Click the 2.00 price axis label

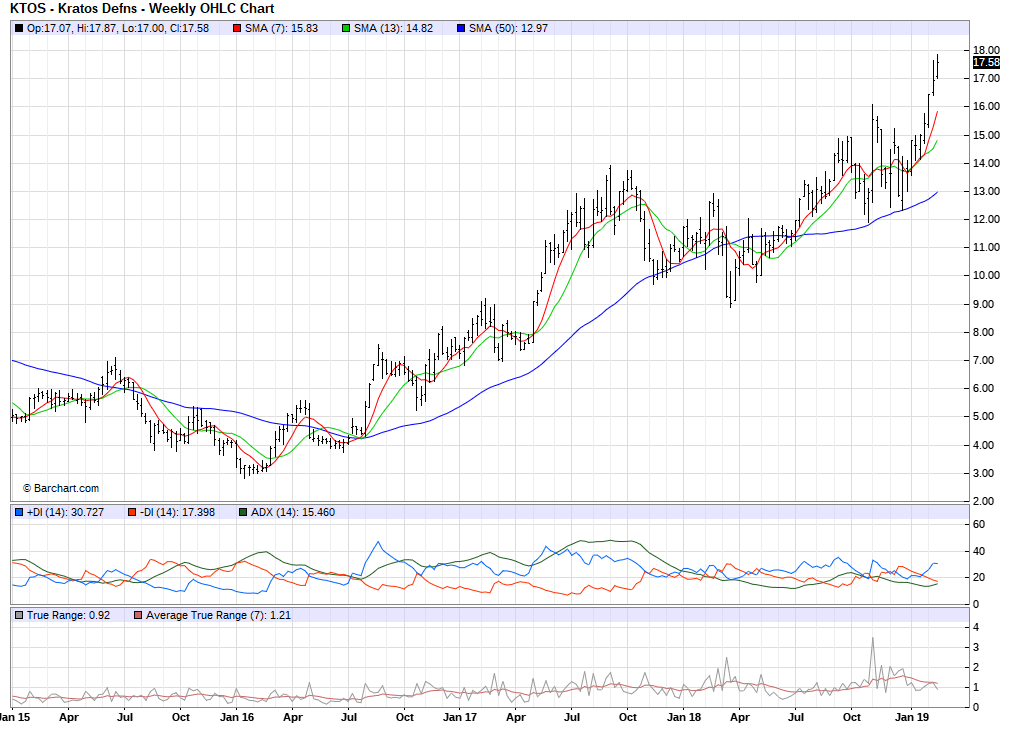pos(983,501)
